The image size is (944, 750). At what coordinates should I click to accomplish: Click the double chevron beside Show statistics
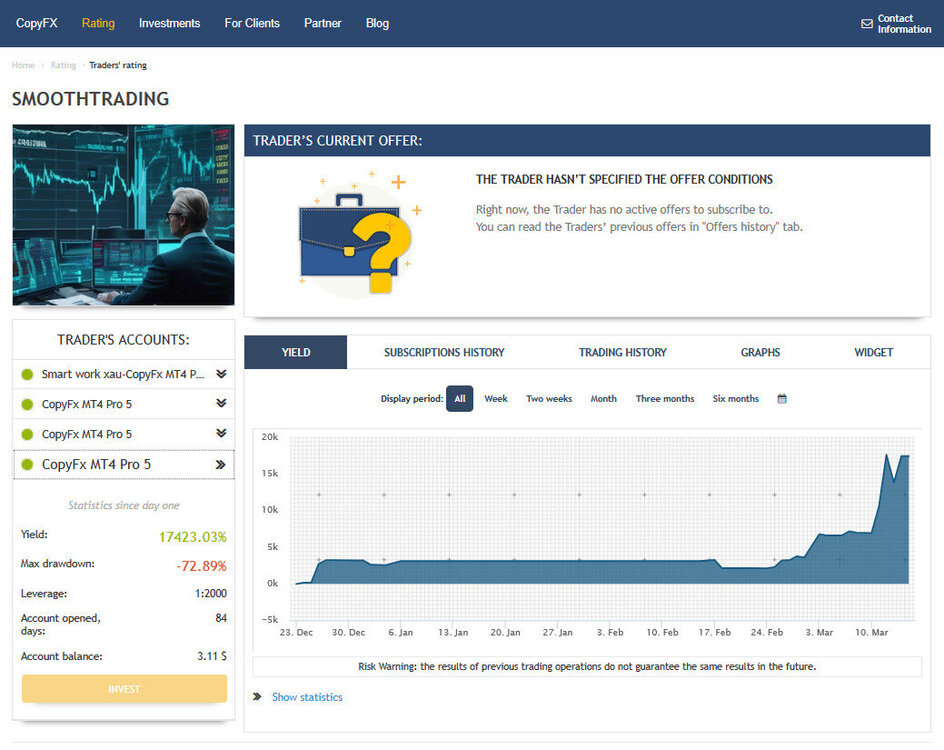click(257, 696)
